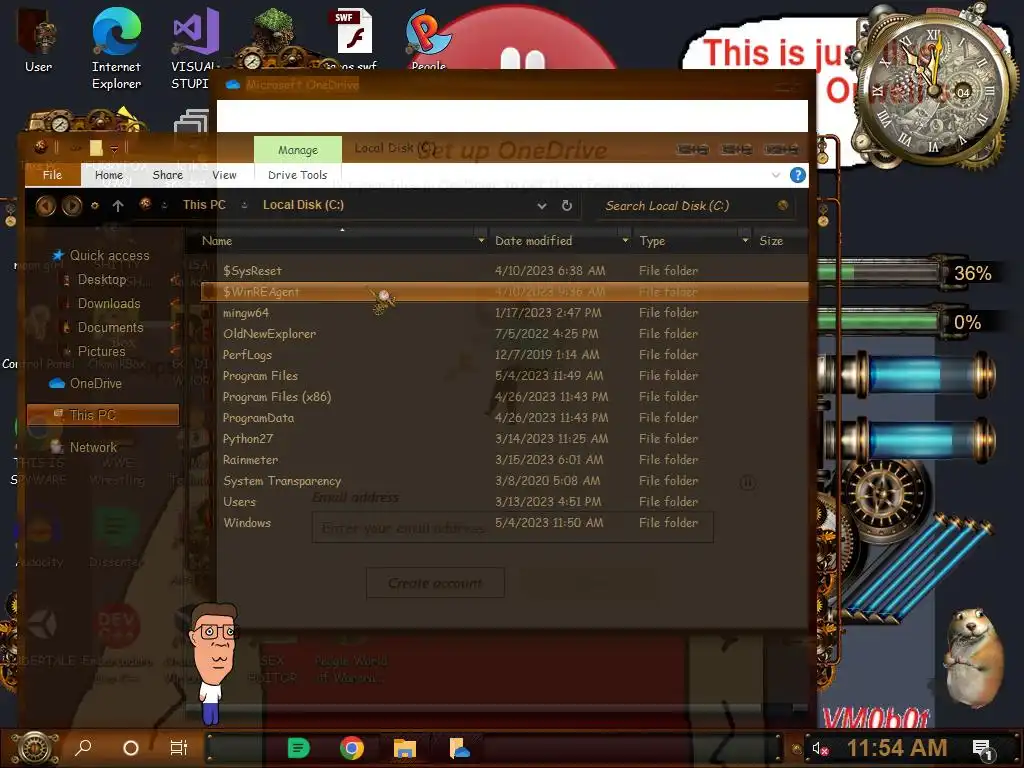Click Create account in OneDrive setup
The width and height of the screenshot is (1024, 768).
click(435, 583)
